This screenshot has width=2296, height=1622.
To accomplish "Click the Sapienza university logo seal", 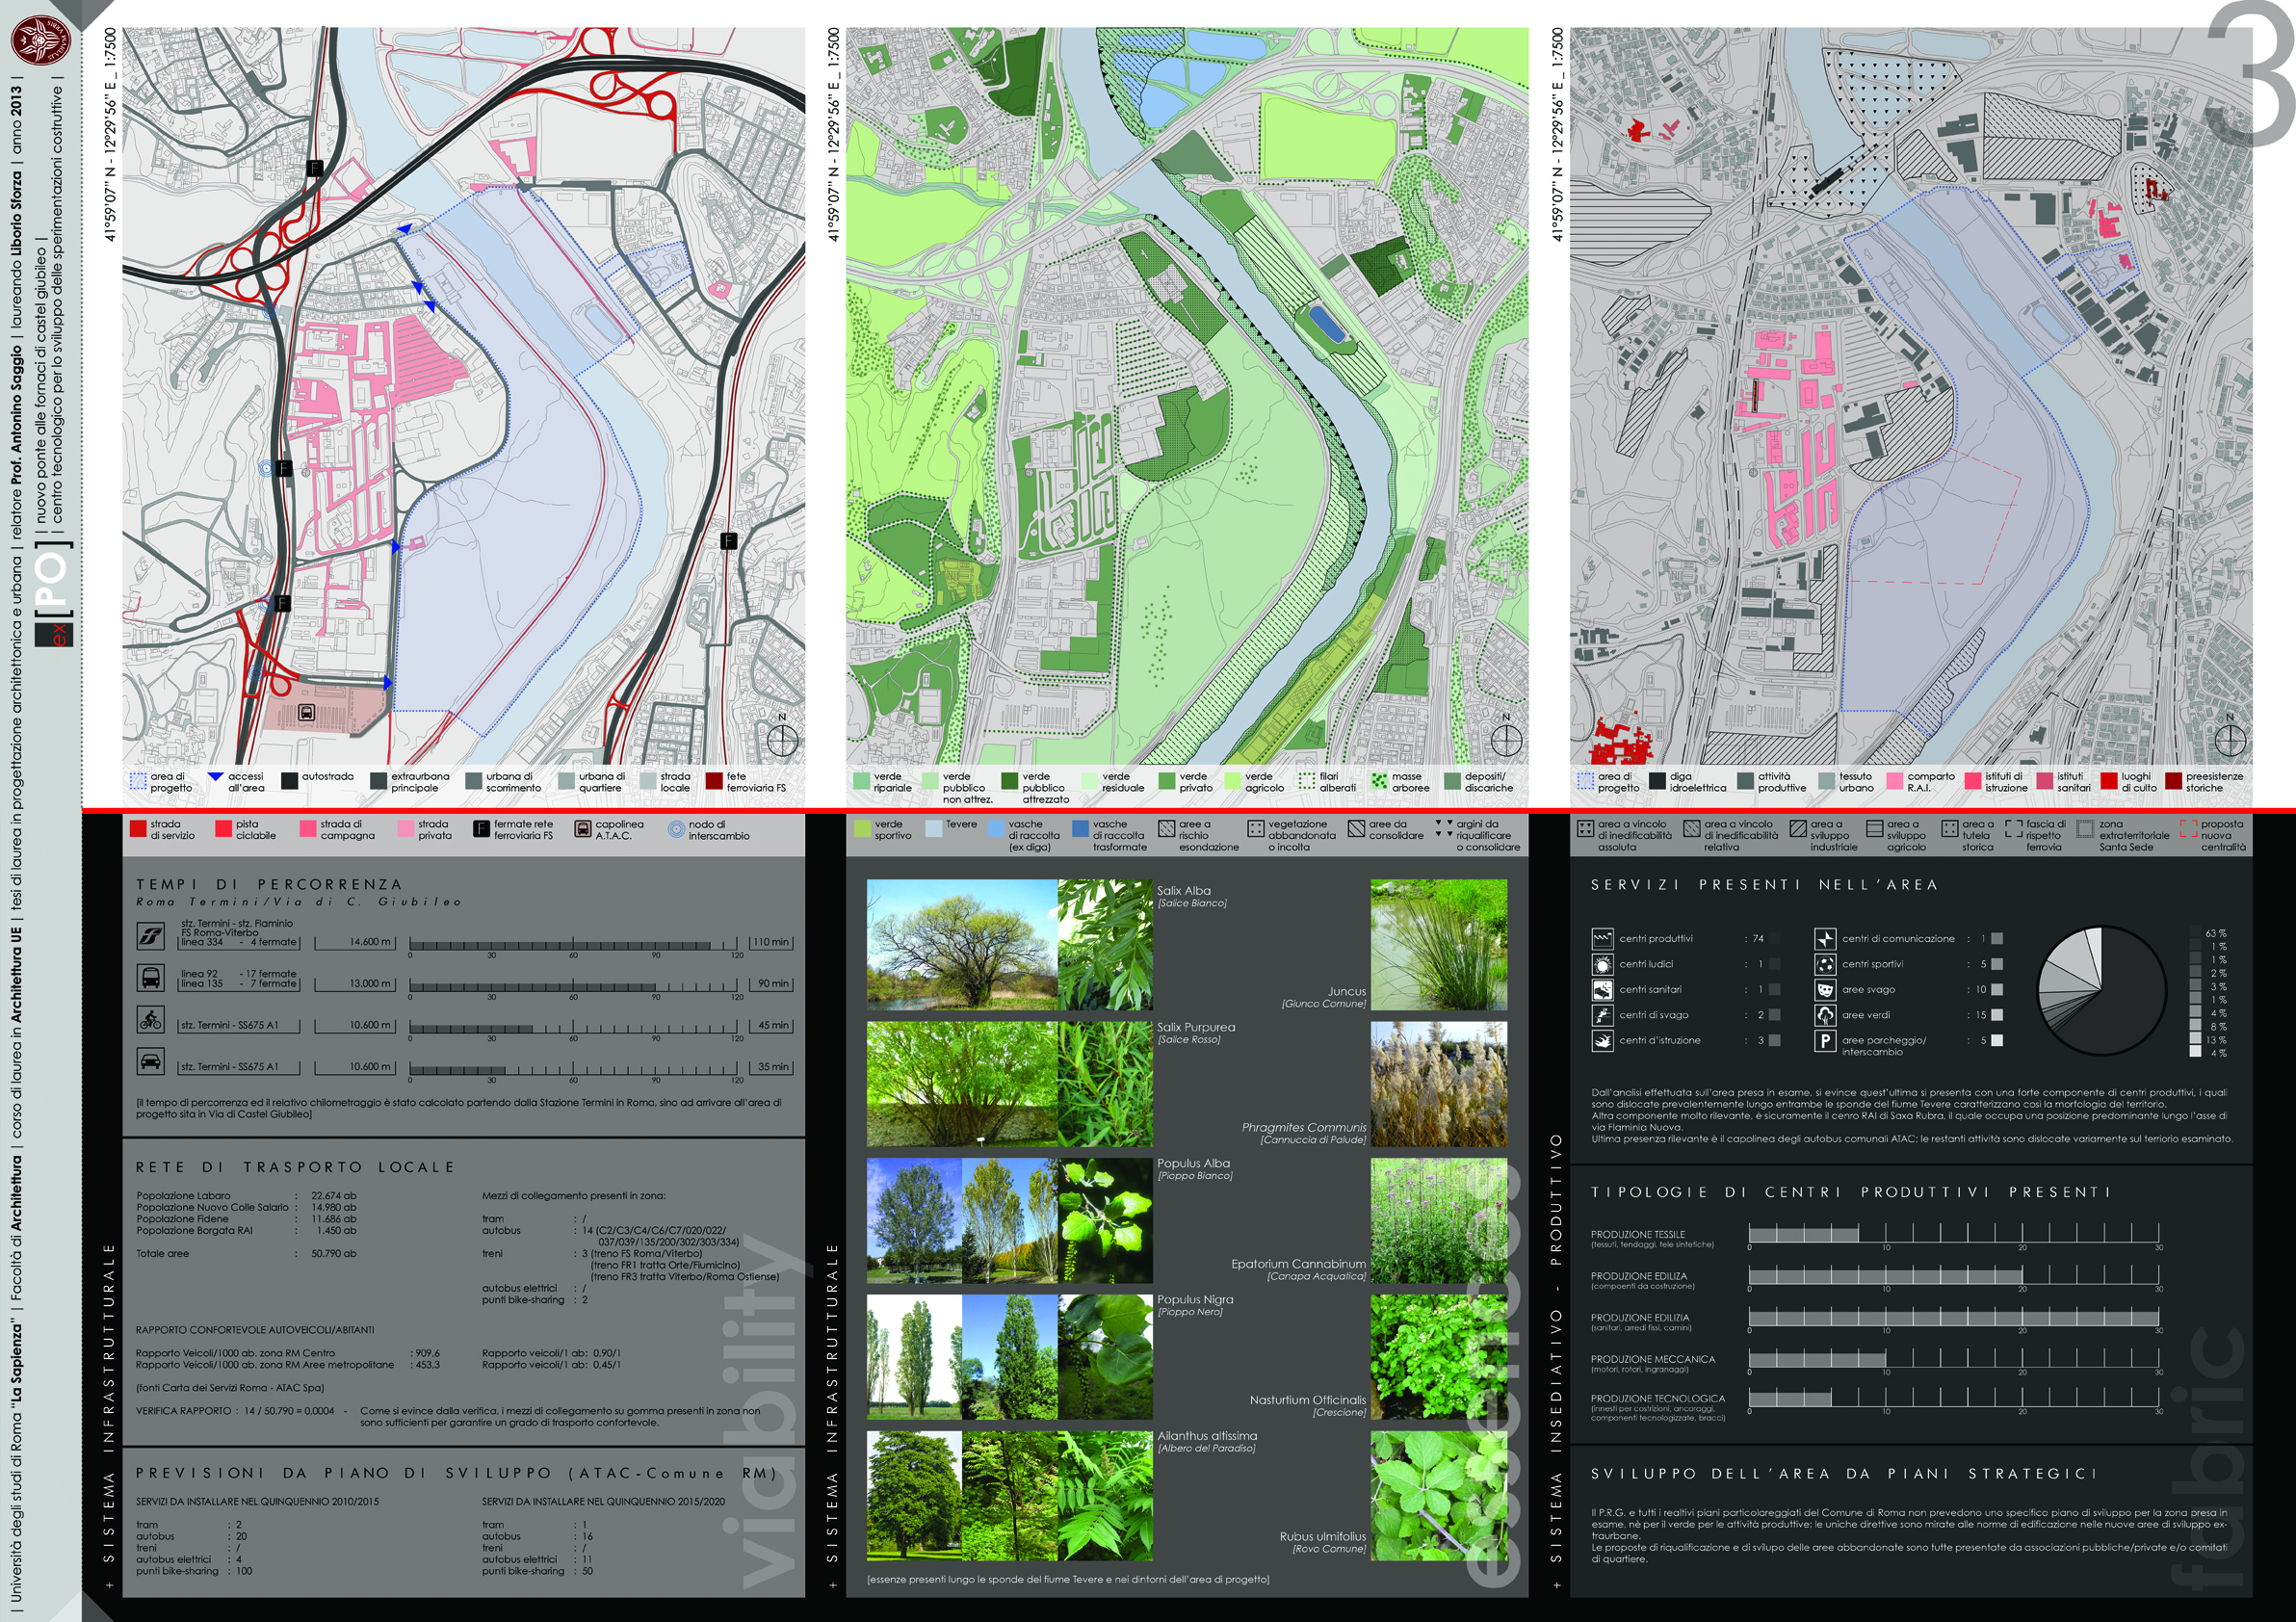I will [41, 42].
